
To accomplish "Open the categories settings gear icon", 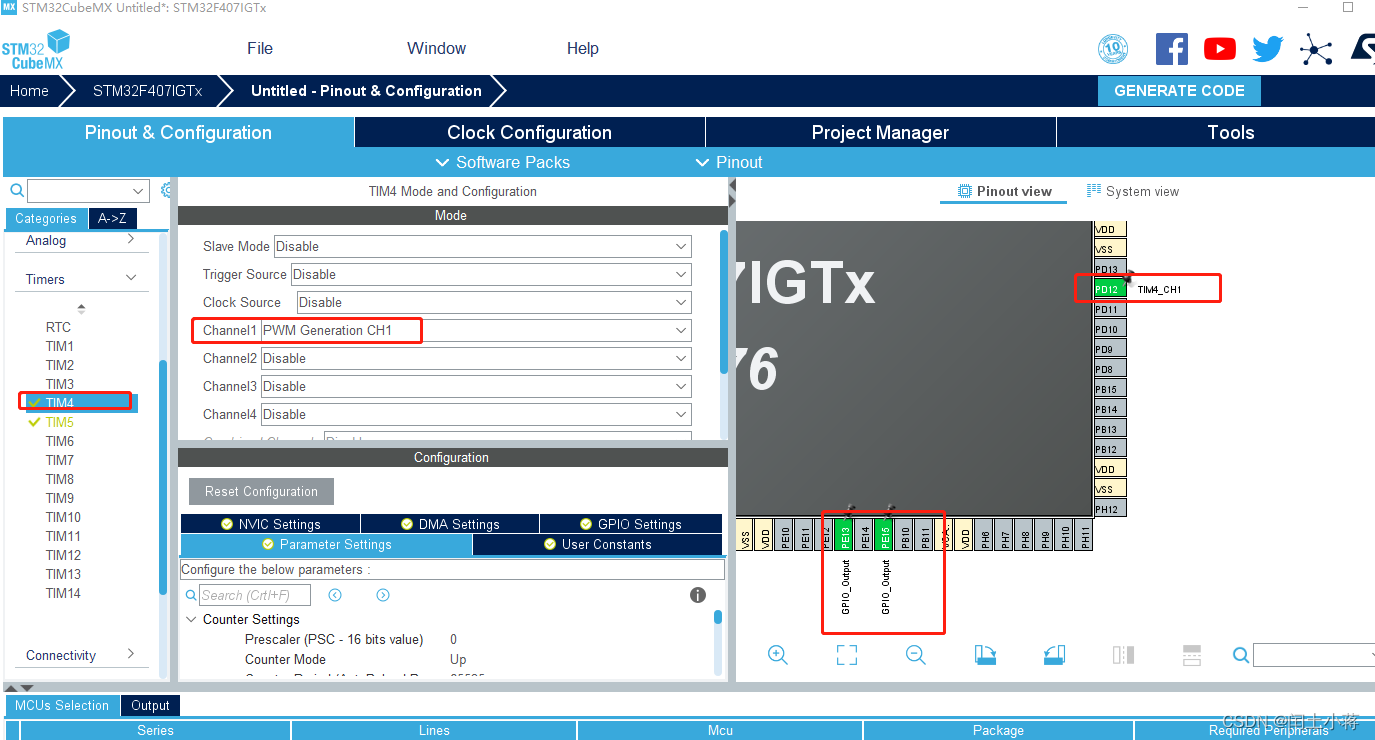I will coord(167,190).
